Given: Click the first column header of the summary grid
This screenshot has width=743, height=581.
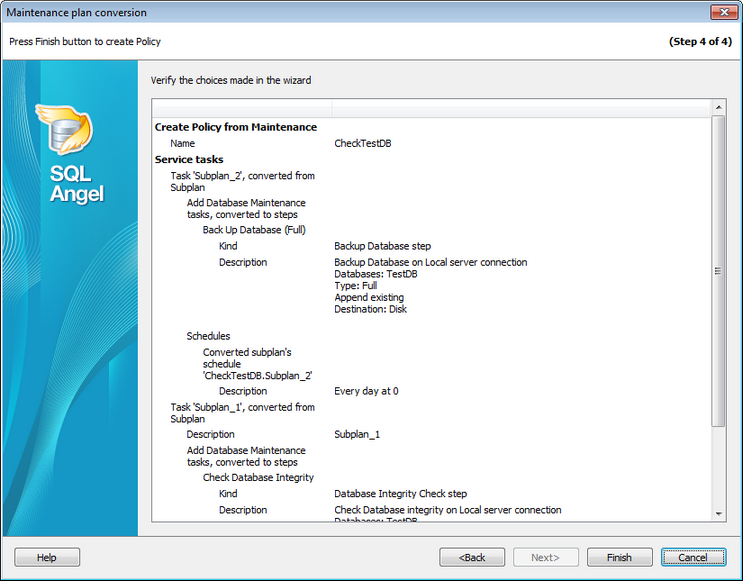Looking at the screenshot, I should pos(242,108).
